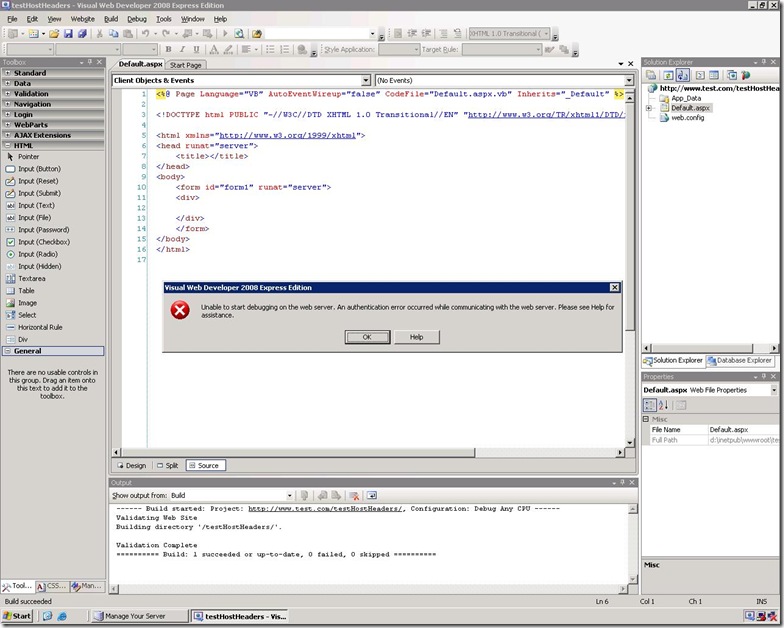Open the Client Objects & Events dropdown
The image size is (784, 628).
(x=365, y=80)
